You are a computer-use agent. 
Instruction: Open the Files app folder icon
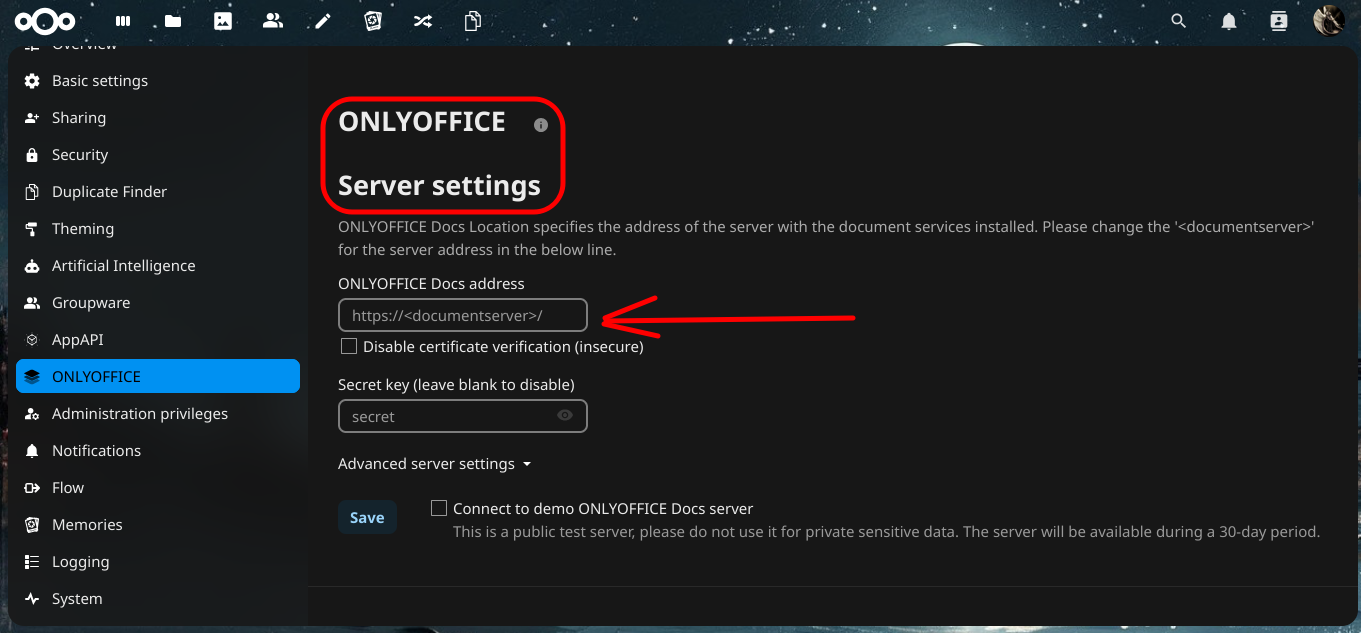coord(173,21)
